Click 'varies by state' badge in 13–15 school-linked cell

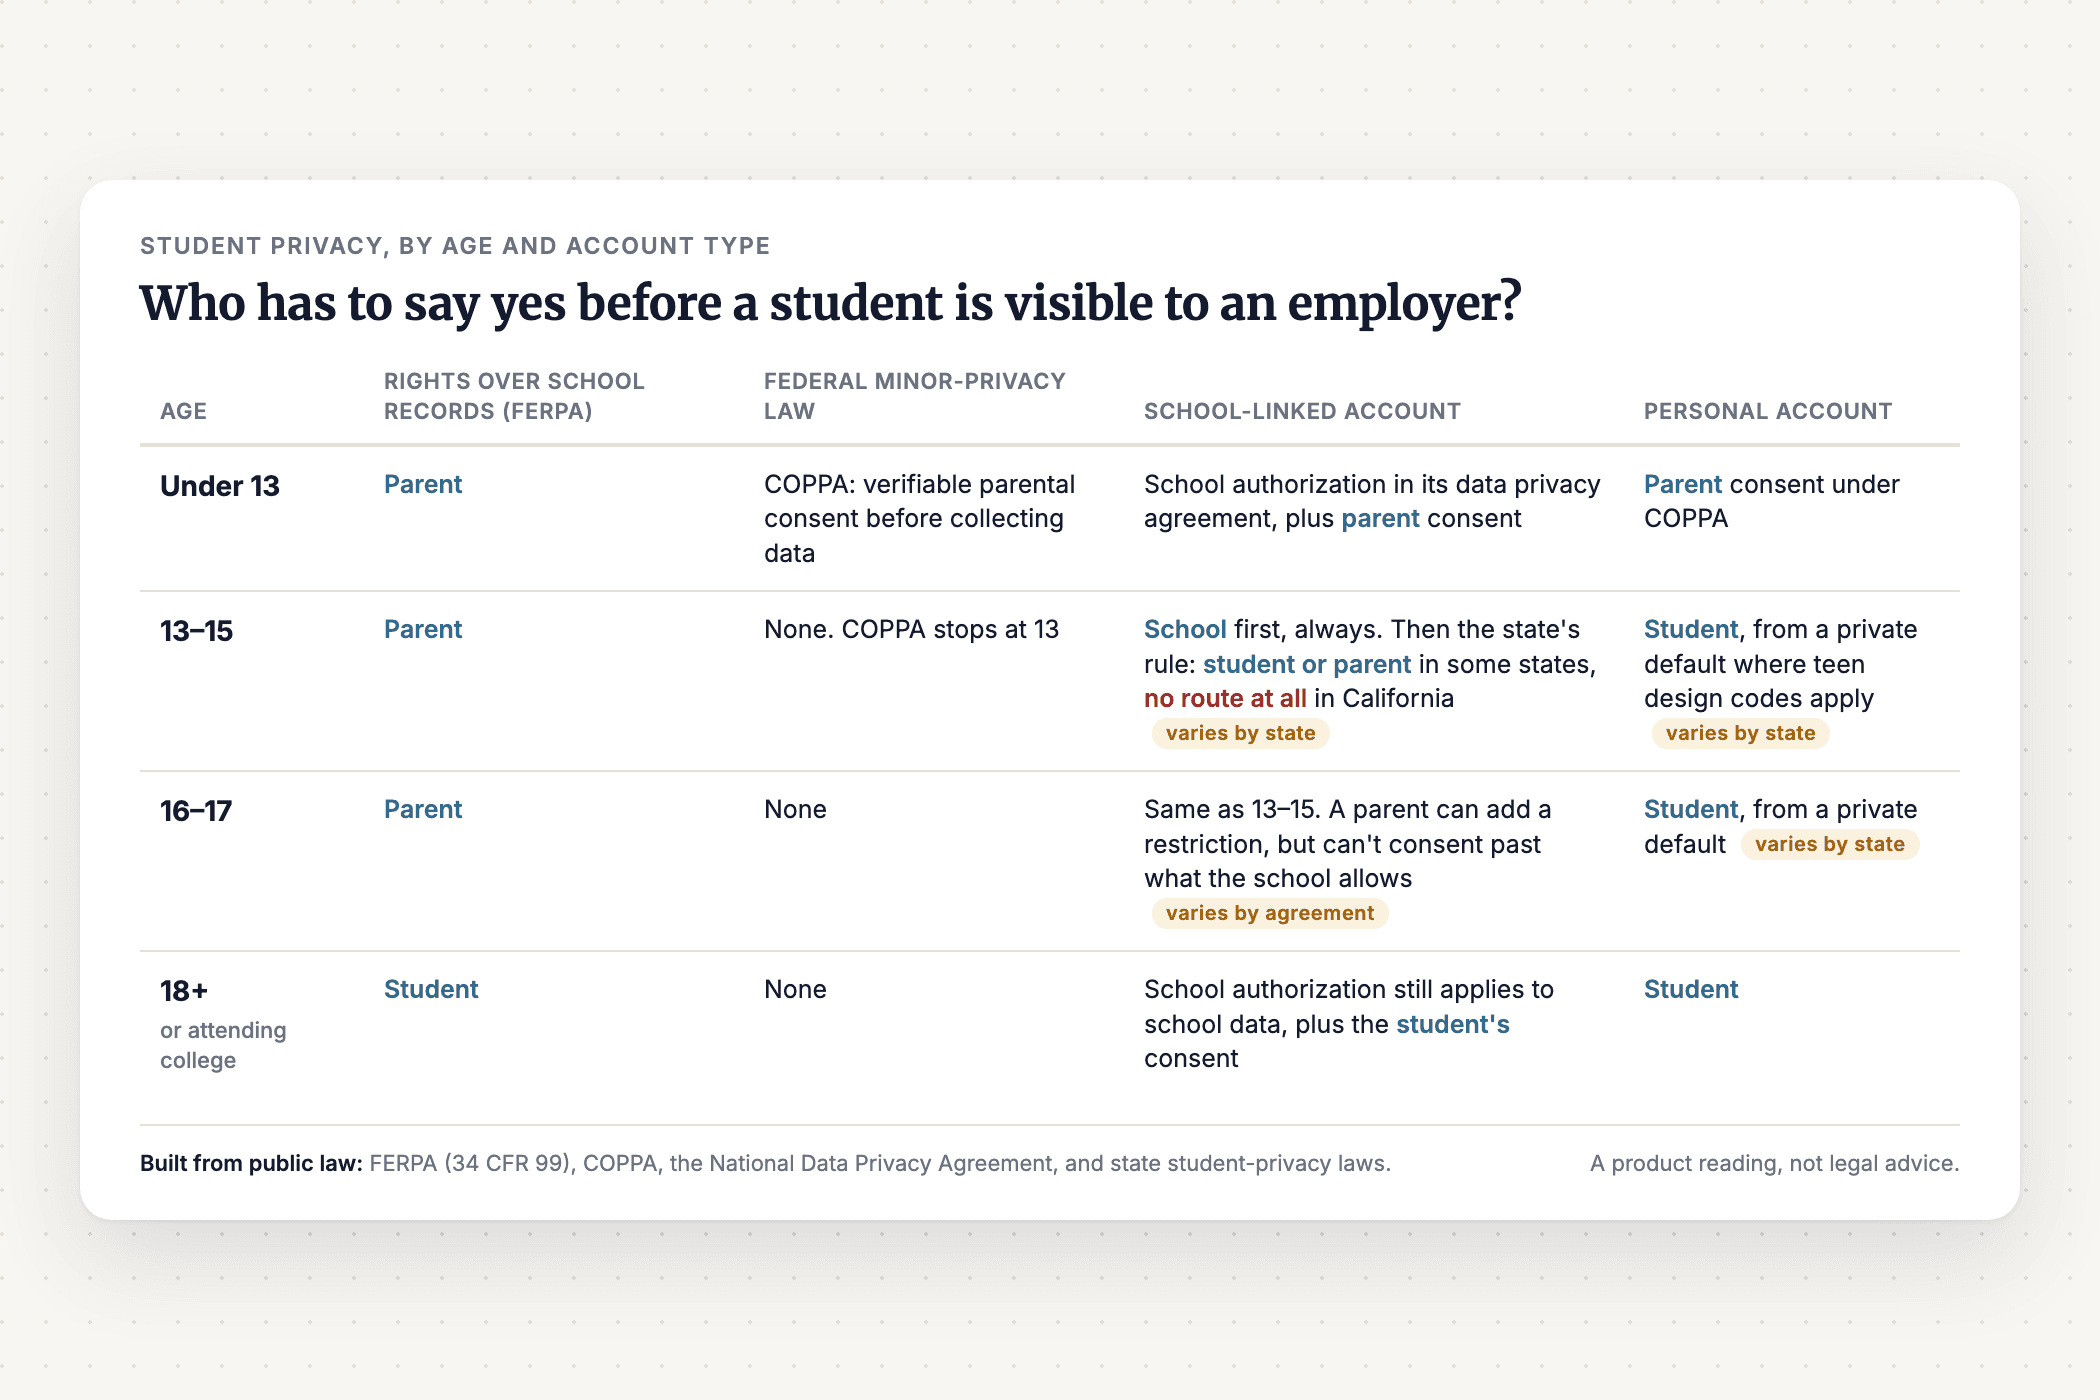tap(1240, 734)
